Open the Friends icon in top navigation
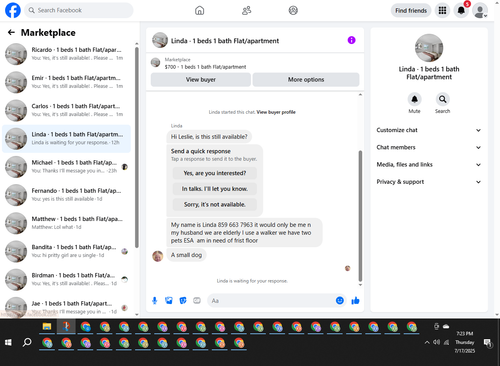The width and height of the screenshot is (500, 366). [246, 10]
